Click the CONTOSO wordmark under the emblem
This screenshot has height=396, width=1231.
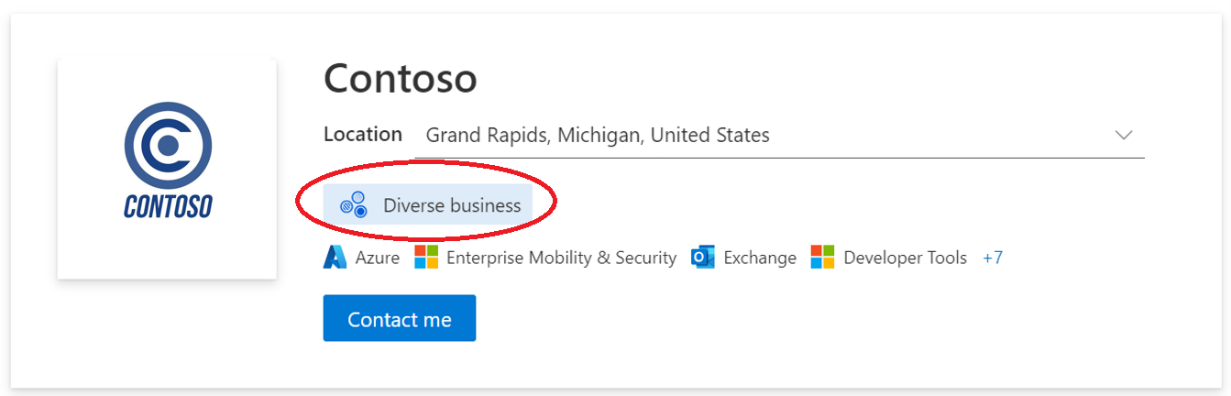[x=168, y=206]
